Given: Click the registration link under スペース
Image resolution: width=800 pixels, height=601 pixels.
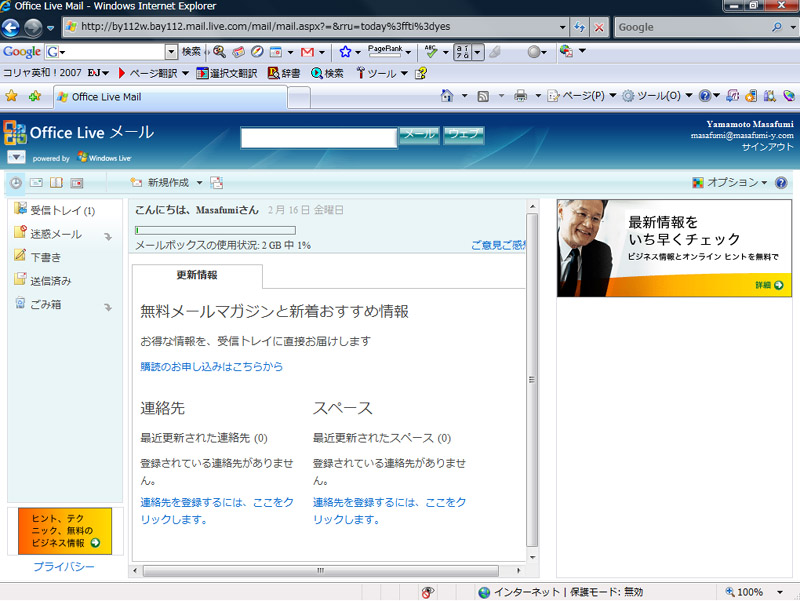Looking at the screenshot, I should [x=389, y=511].
